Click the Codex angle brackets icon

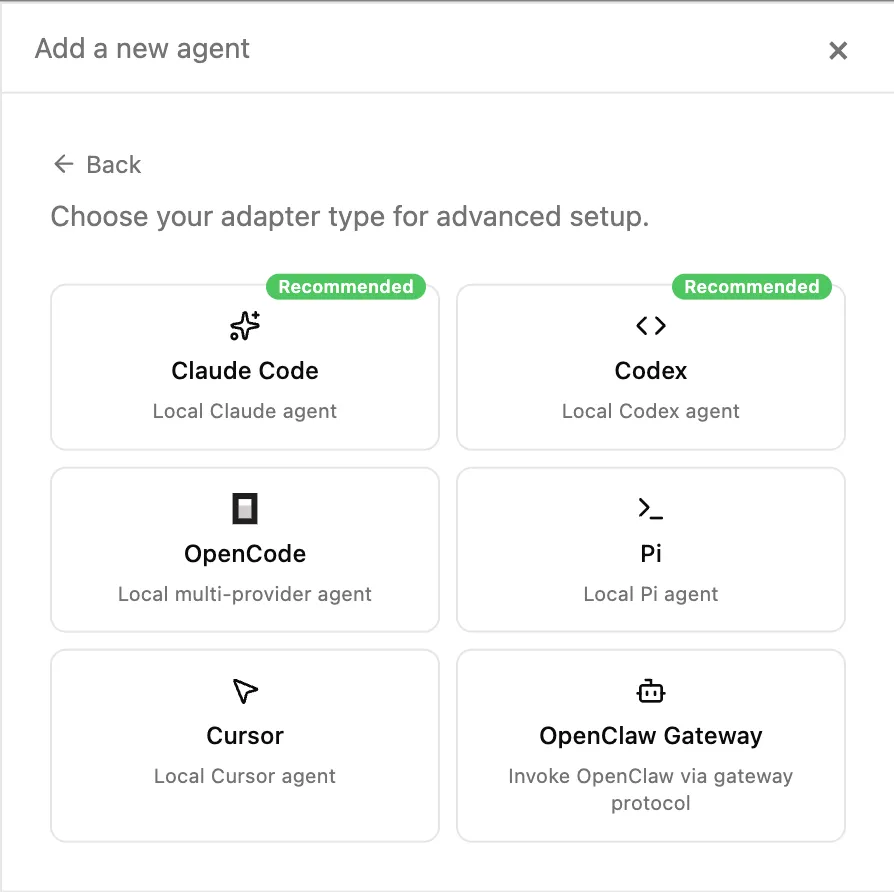tap(650, 325)
